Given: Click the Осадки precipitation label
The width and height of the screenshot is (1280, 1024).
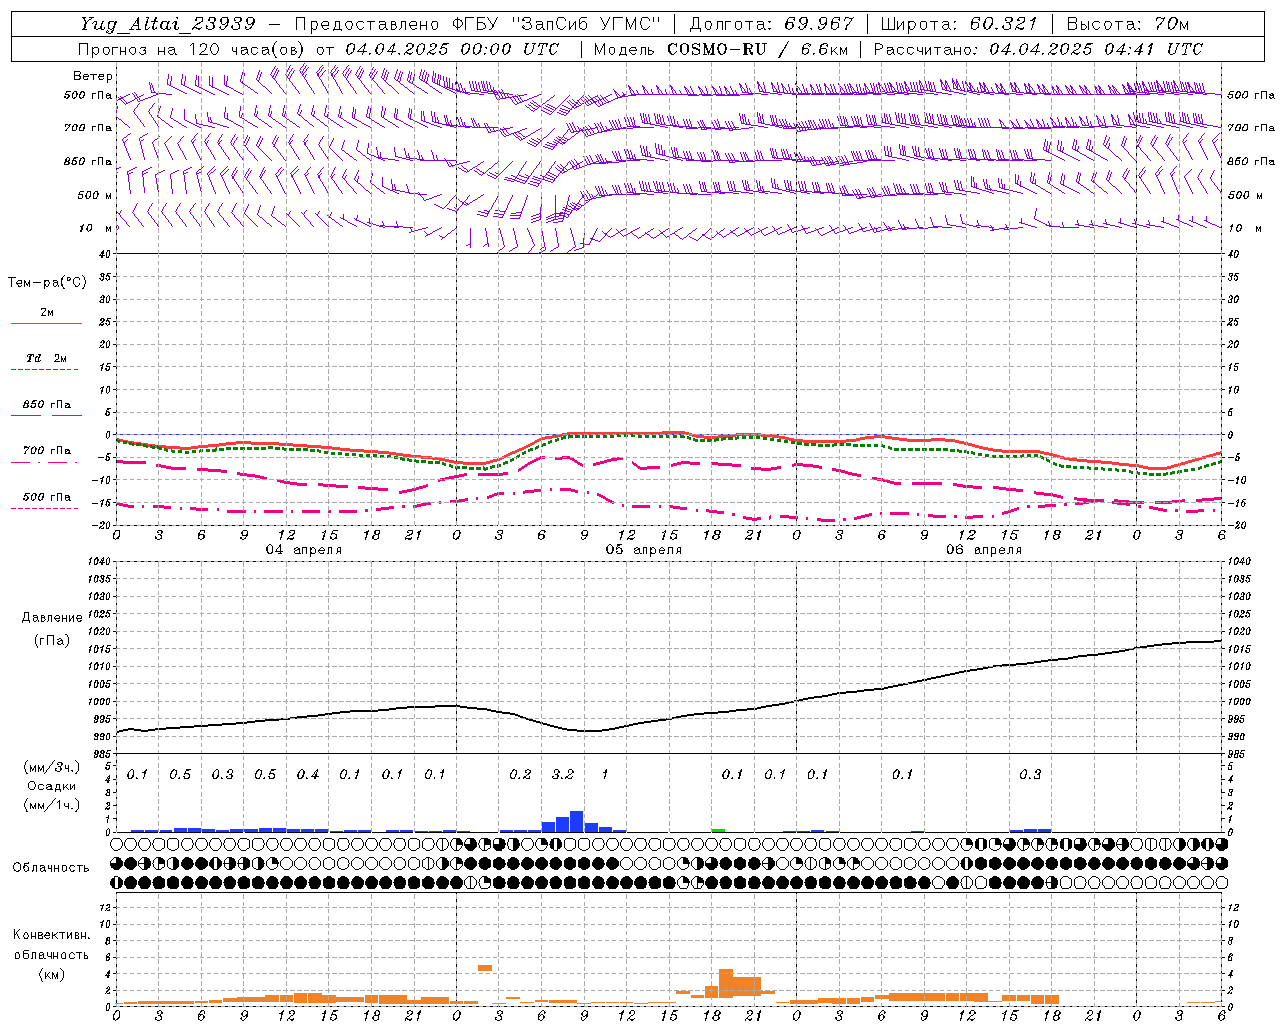Looking at the screenshot, I should (x=51, y=786).
